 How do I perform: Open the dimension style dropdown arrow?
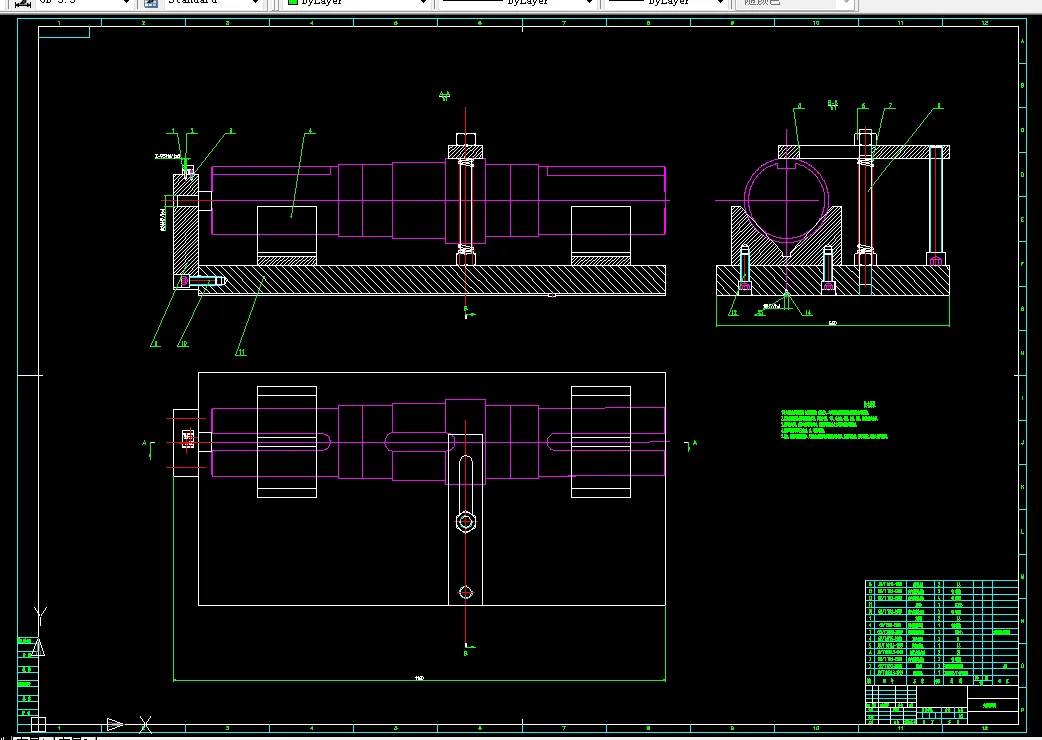click(x=126, y=3)
